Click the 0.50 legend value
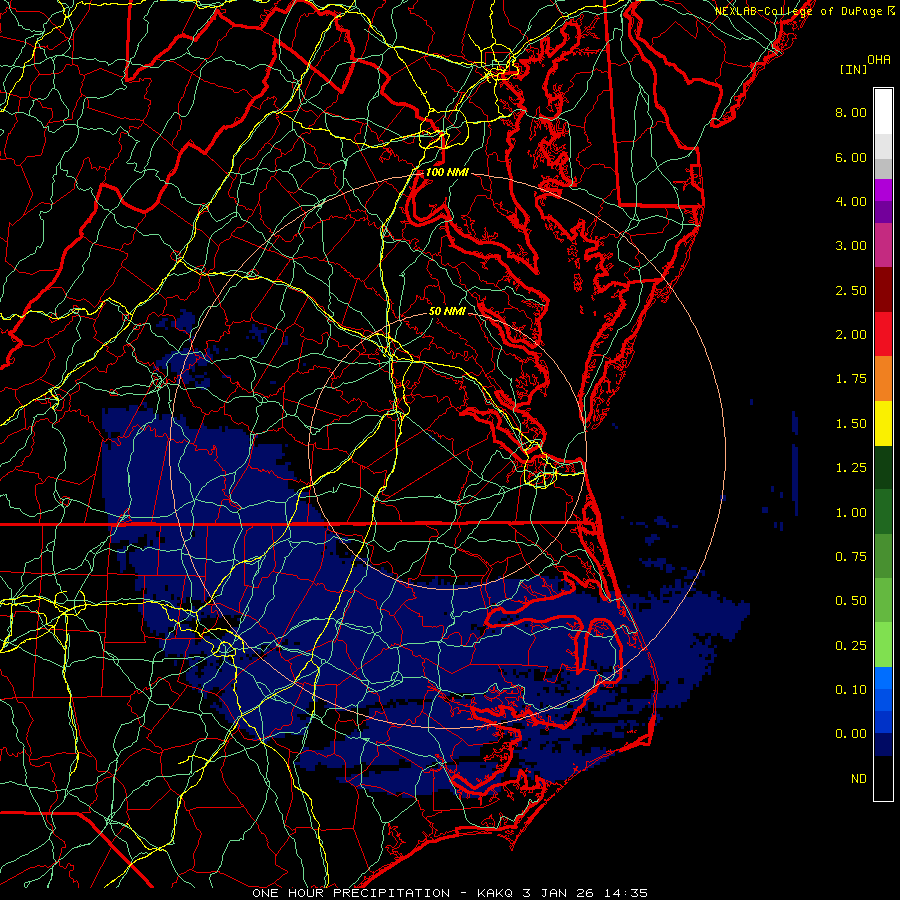Image resolution: width=900 pixels, height=900 pixels. 851,601
